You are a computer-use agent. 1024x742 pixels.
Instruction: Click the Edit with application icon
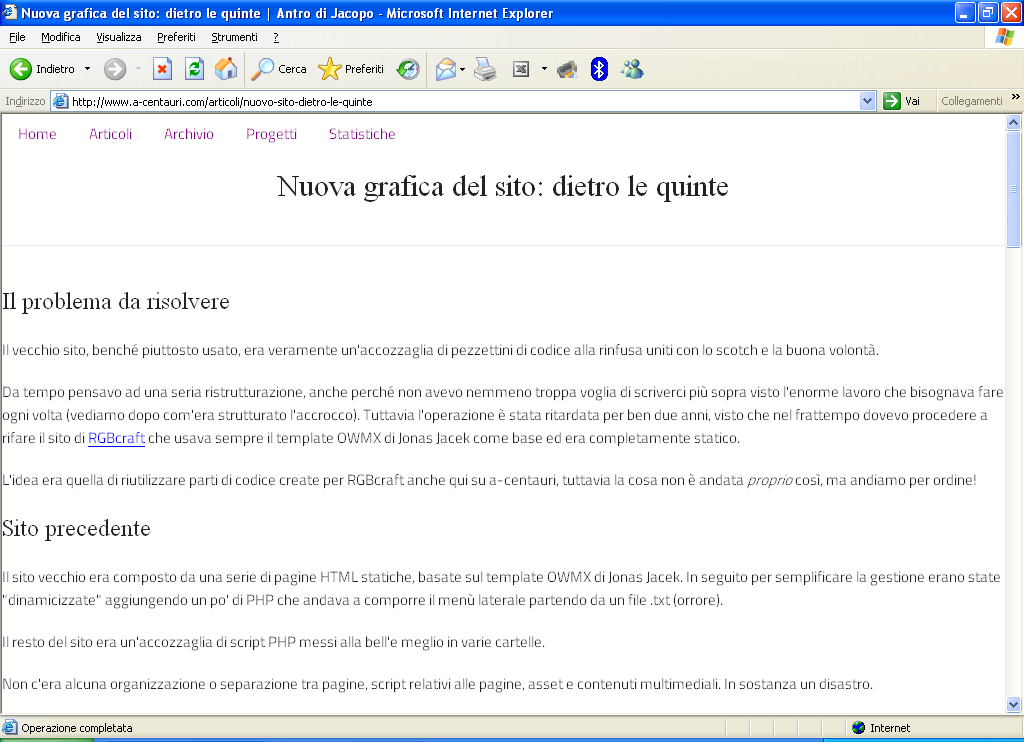click(x=520, y=69)
